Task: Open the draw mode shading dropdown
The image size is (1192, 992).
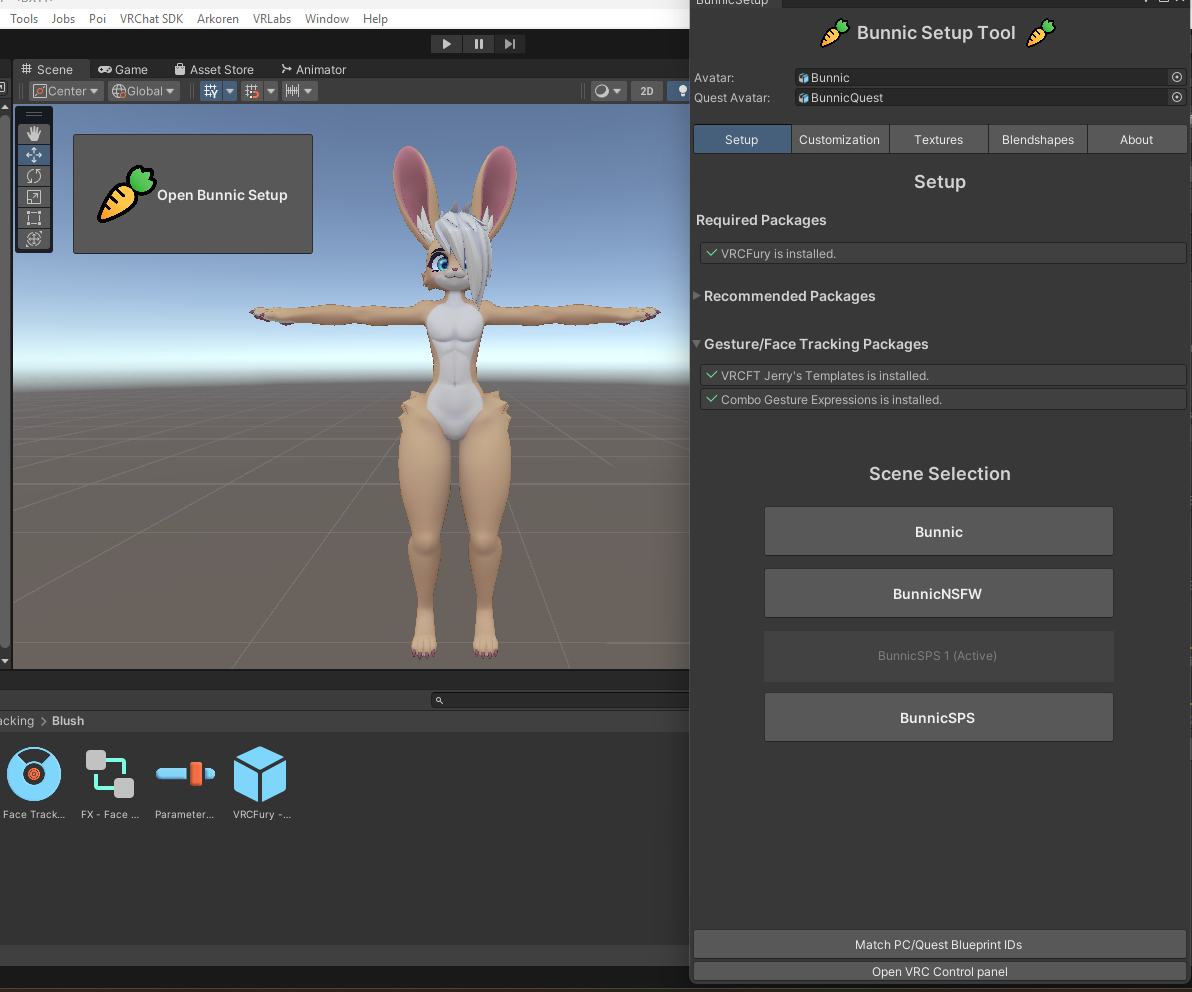Action: click(608, 91)
